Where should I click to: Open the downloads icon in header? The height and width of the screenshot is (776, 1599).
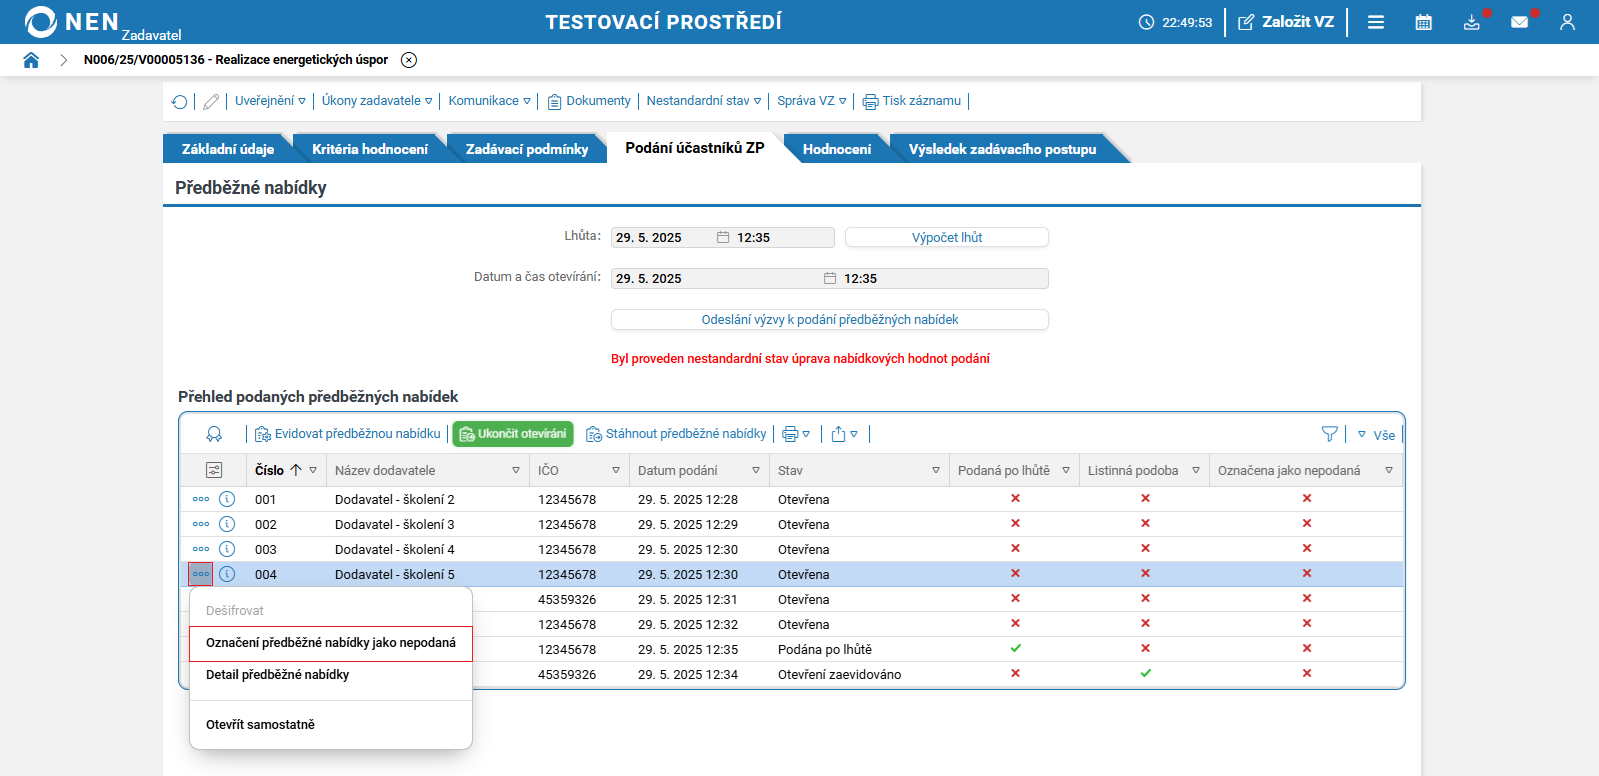coord(1471,22)
